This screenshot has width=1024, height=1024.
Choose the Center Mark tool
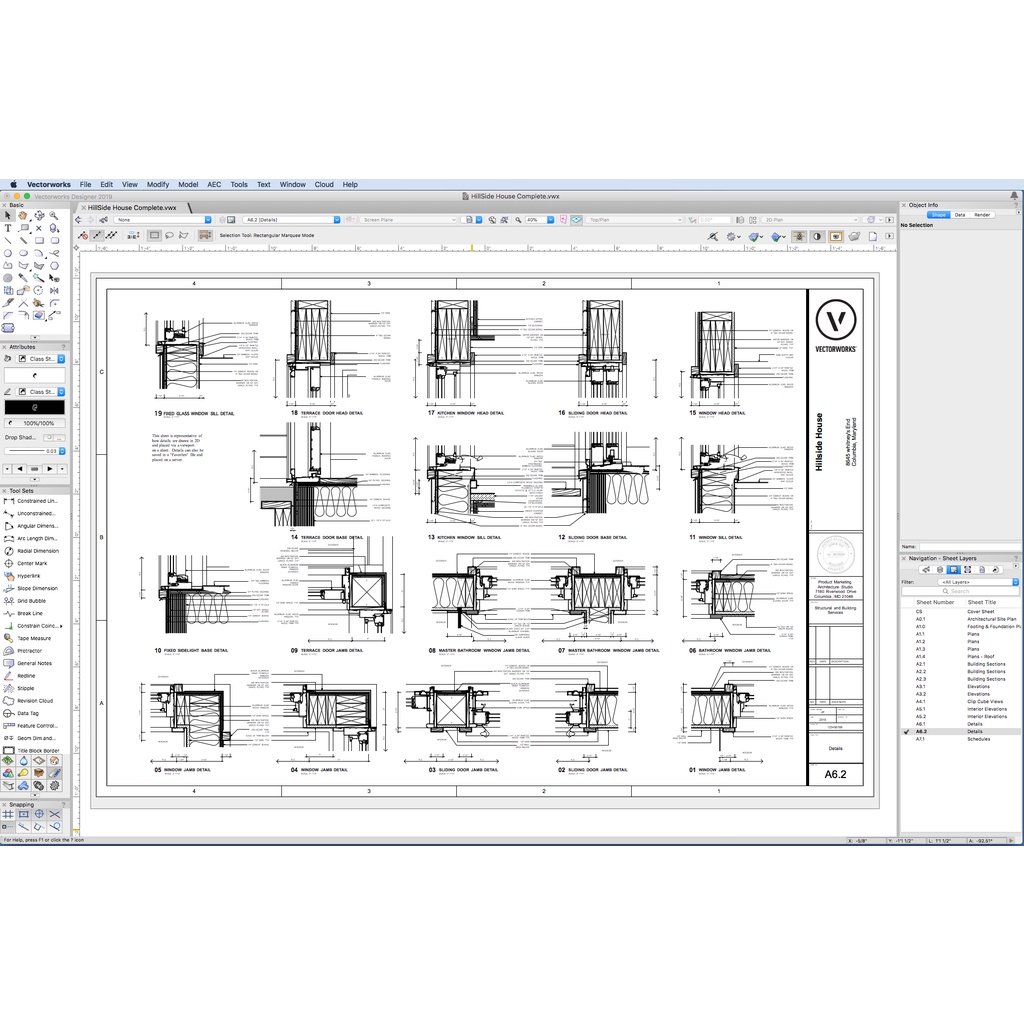tap(31, 563)
